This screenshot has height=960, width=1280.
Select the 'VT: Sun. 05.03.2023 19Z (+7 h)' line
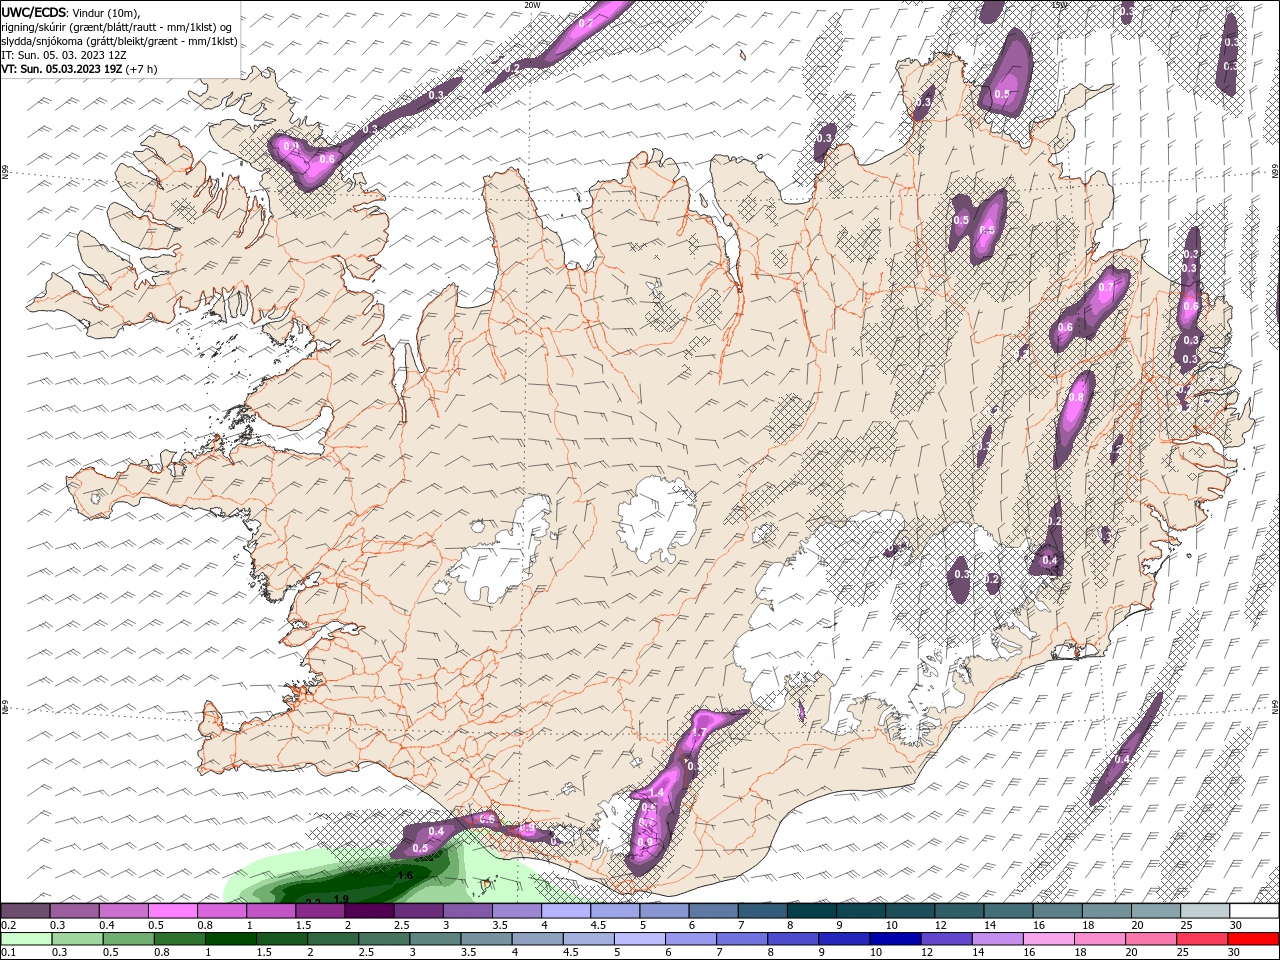[81, 69]
